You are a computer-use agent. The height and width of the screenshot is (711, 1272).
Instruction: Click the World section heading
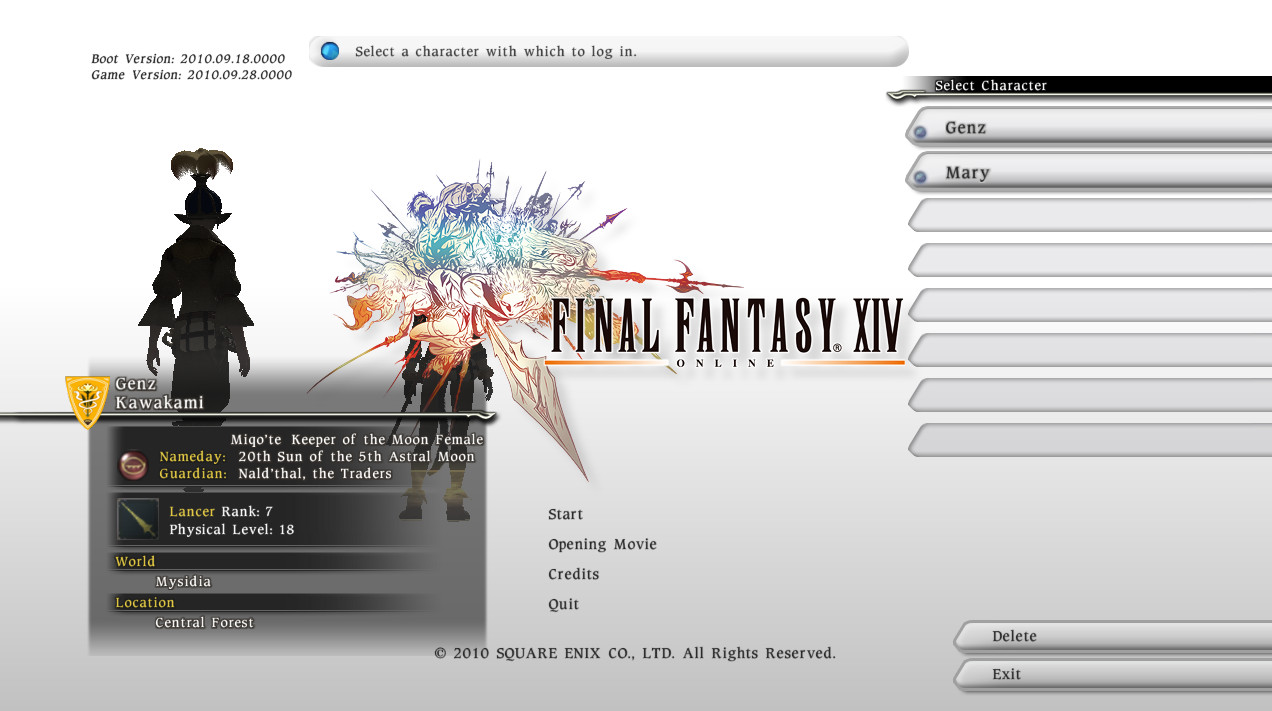[x=135, y=562]
